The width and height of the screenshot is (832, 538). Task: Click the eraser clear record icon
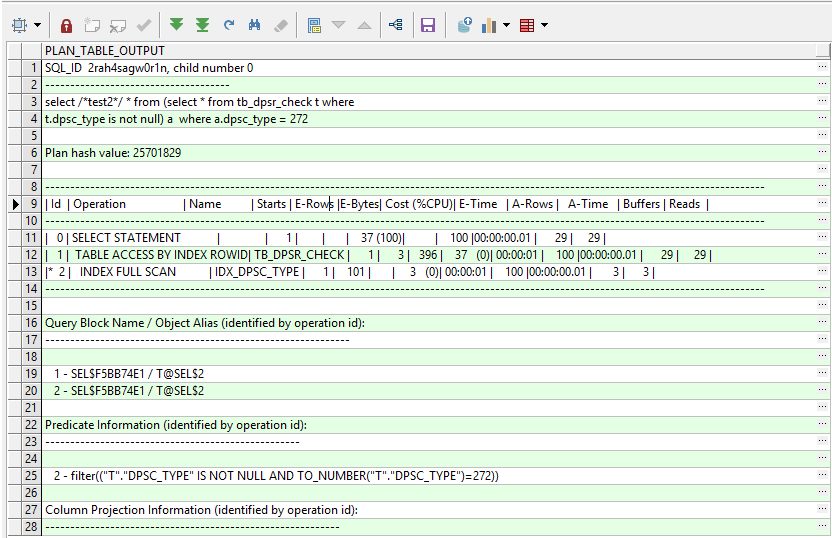coord(281,25)
